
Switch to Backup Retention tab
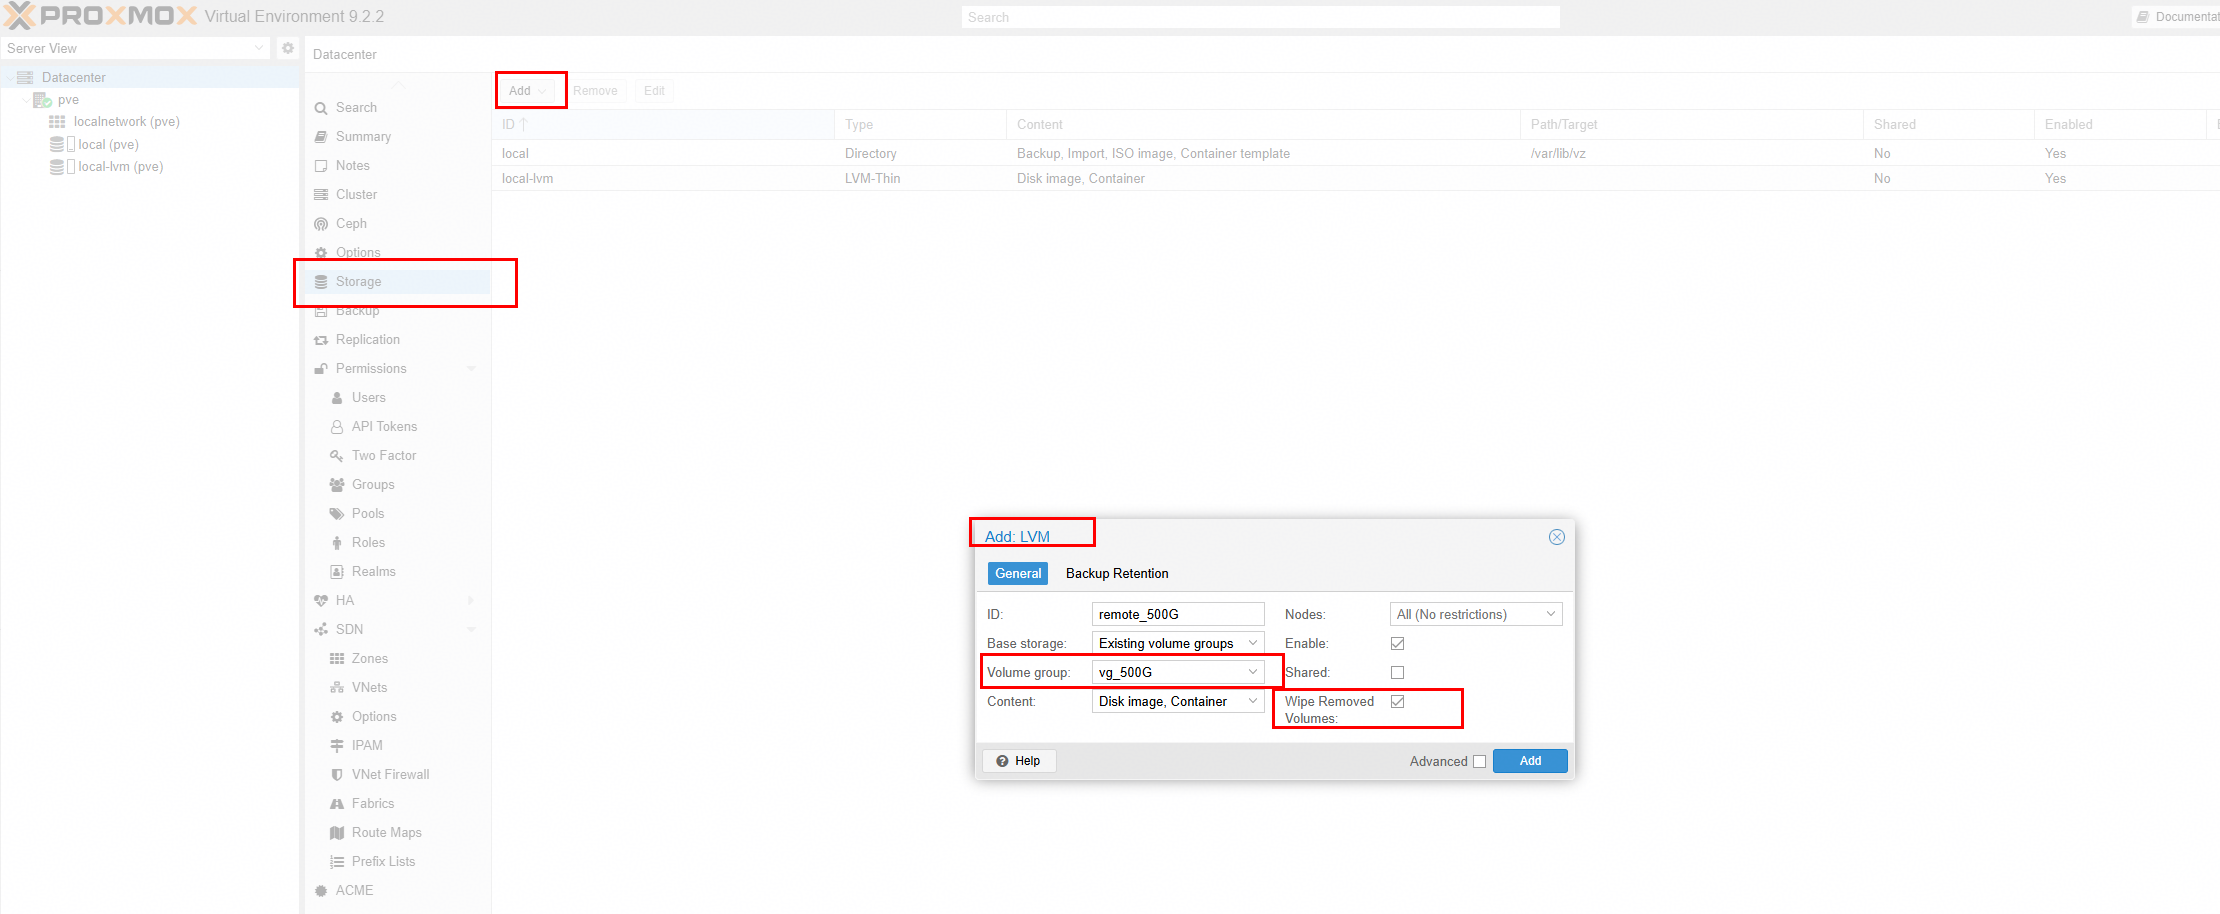point(1117,573)
